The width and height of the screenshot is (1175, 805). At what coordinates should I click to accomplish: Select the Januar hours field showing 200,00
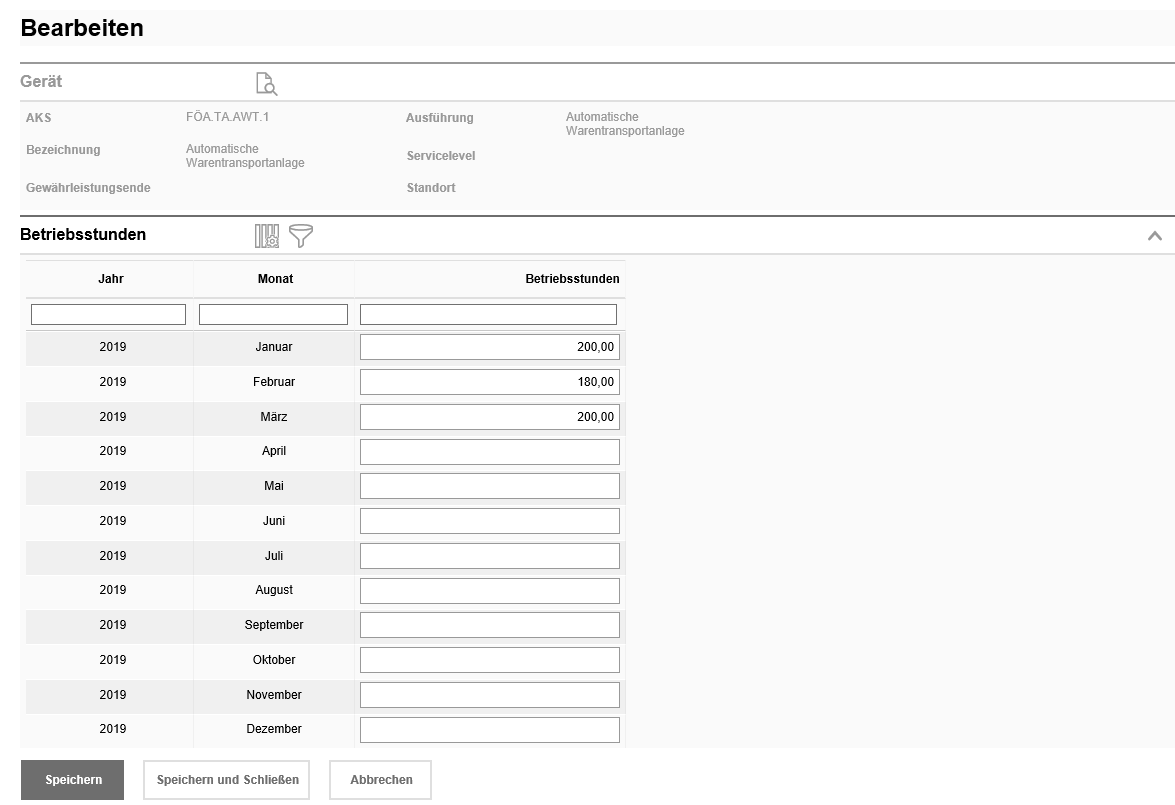489,347
